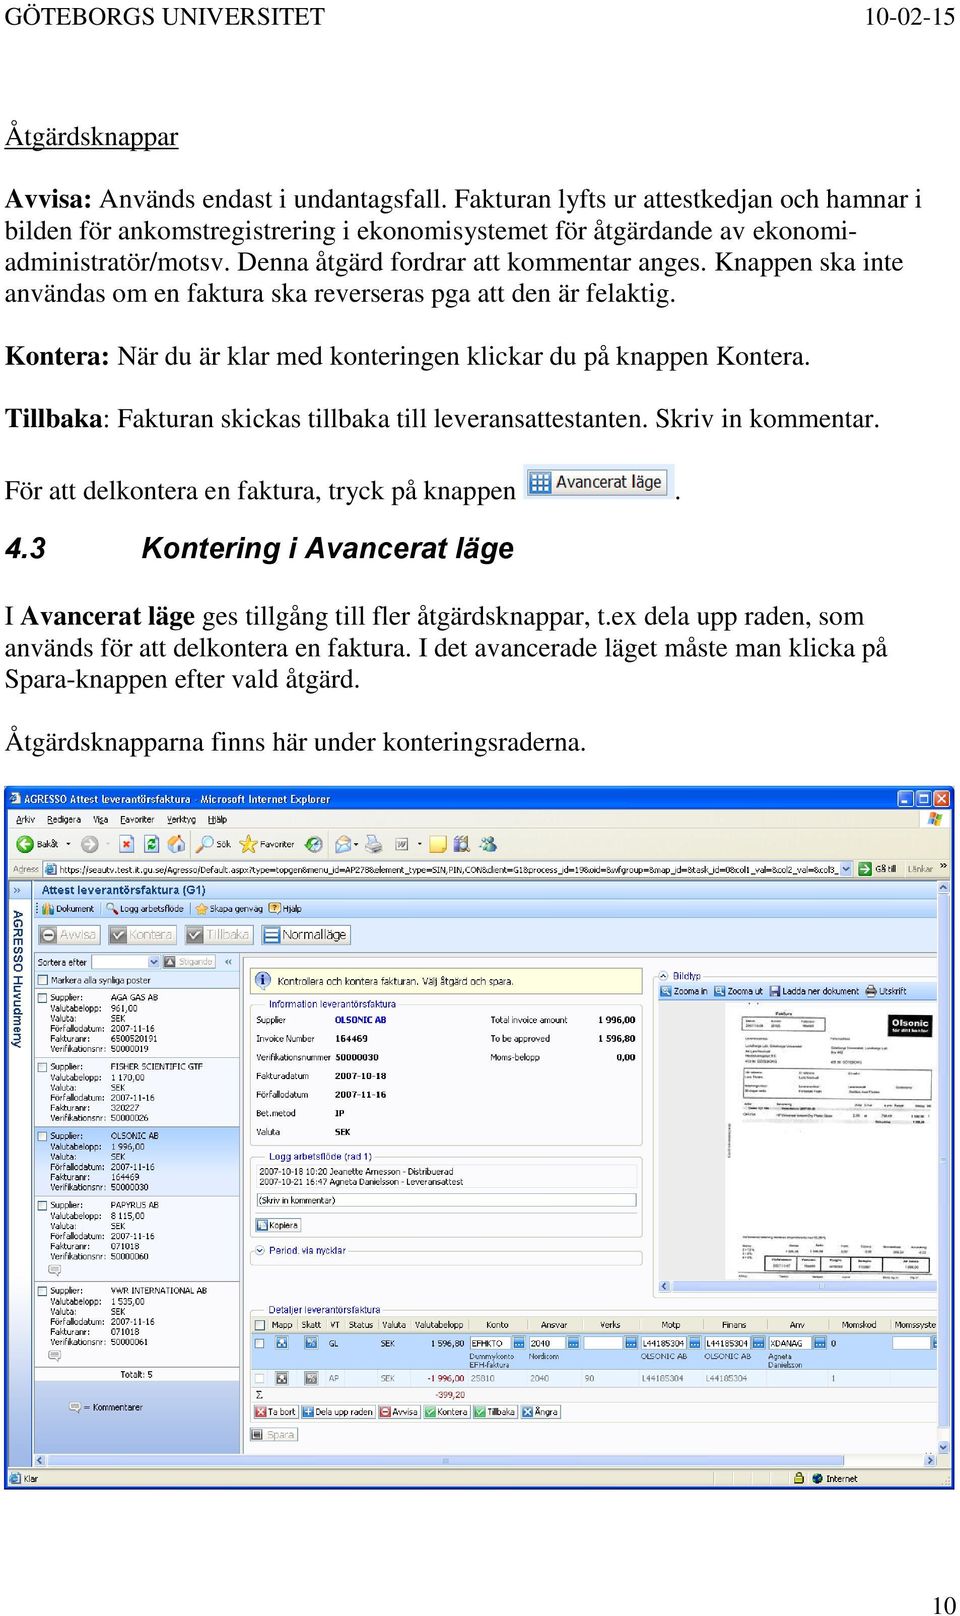Check the PAPYRUS AB supplier checkbox
This screenshot has height=1616, width=960.
[43, 1205]
